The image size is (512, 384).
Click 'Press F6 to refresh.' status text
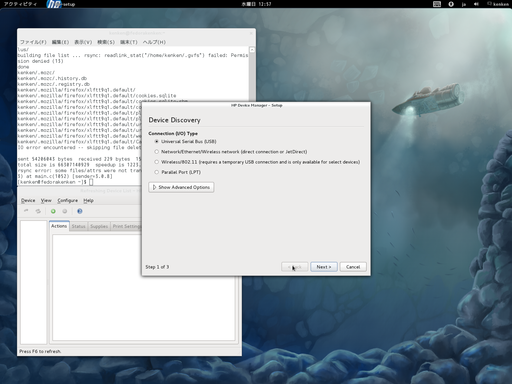coord(40,351)
